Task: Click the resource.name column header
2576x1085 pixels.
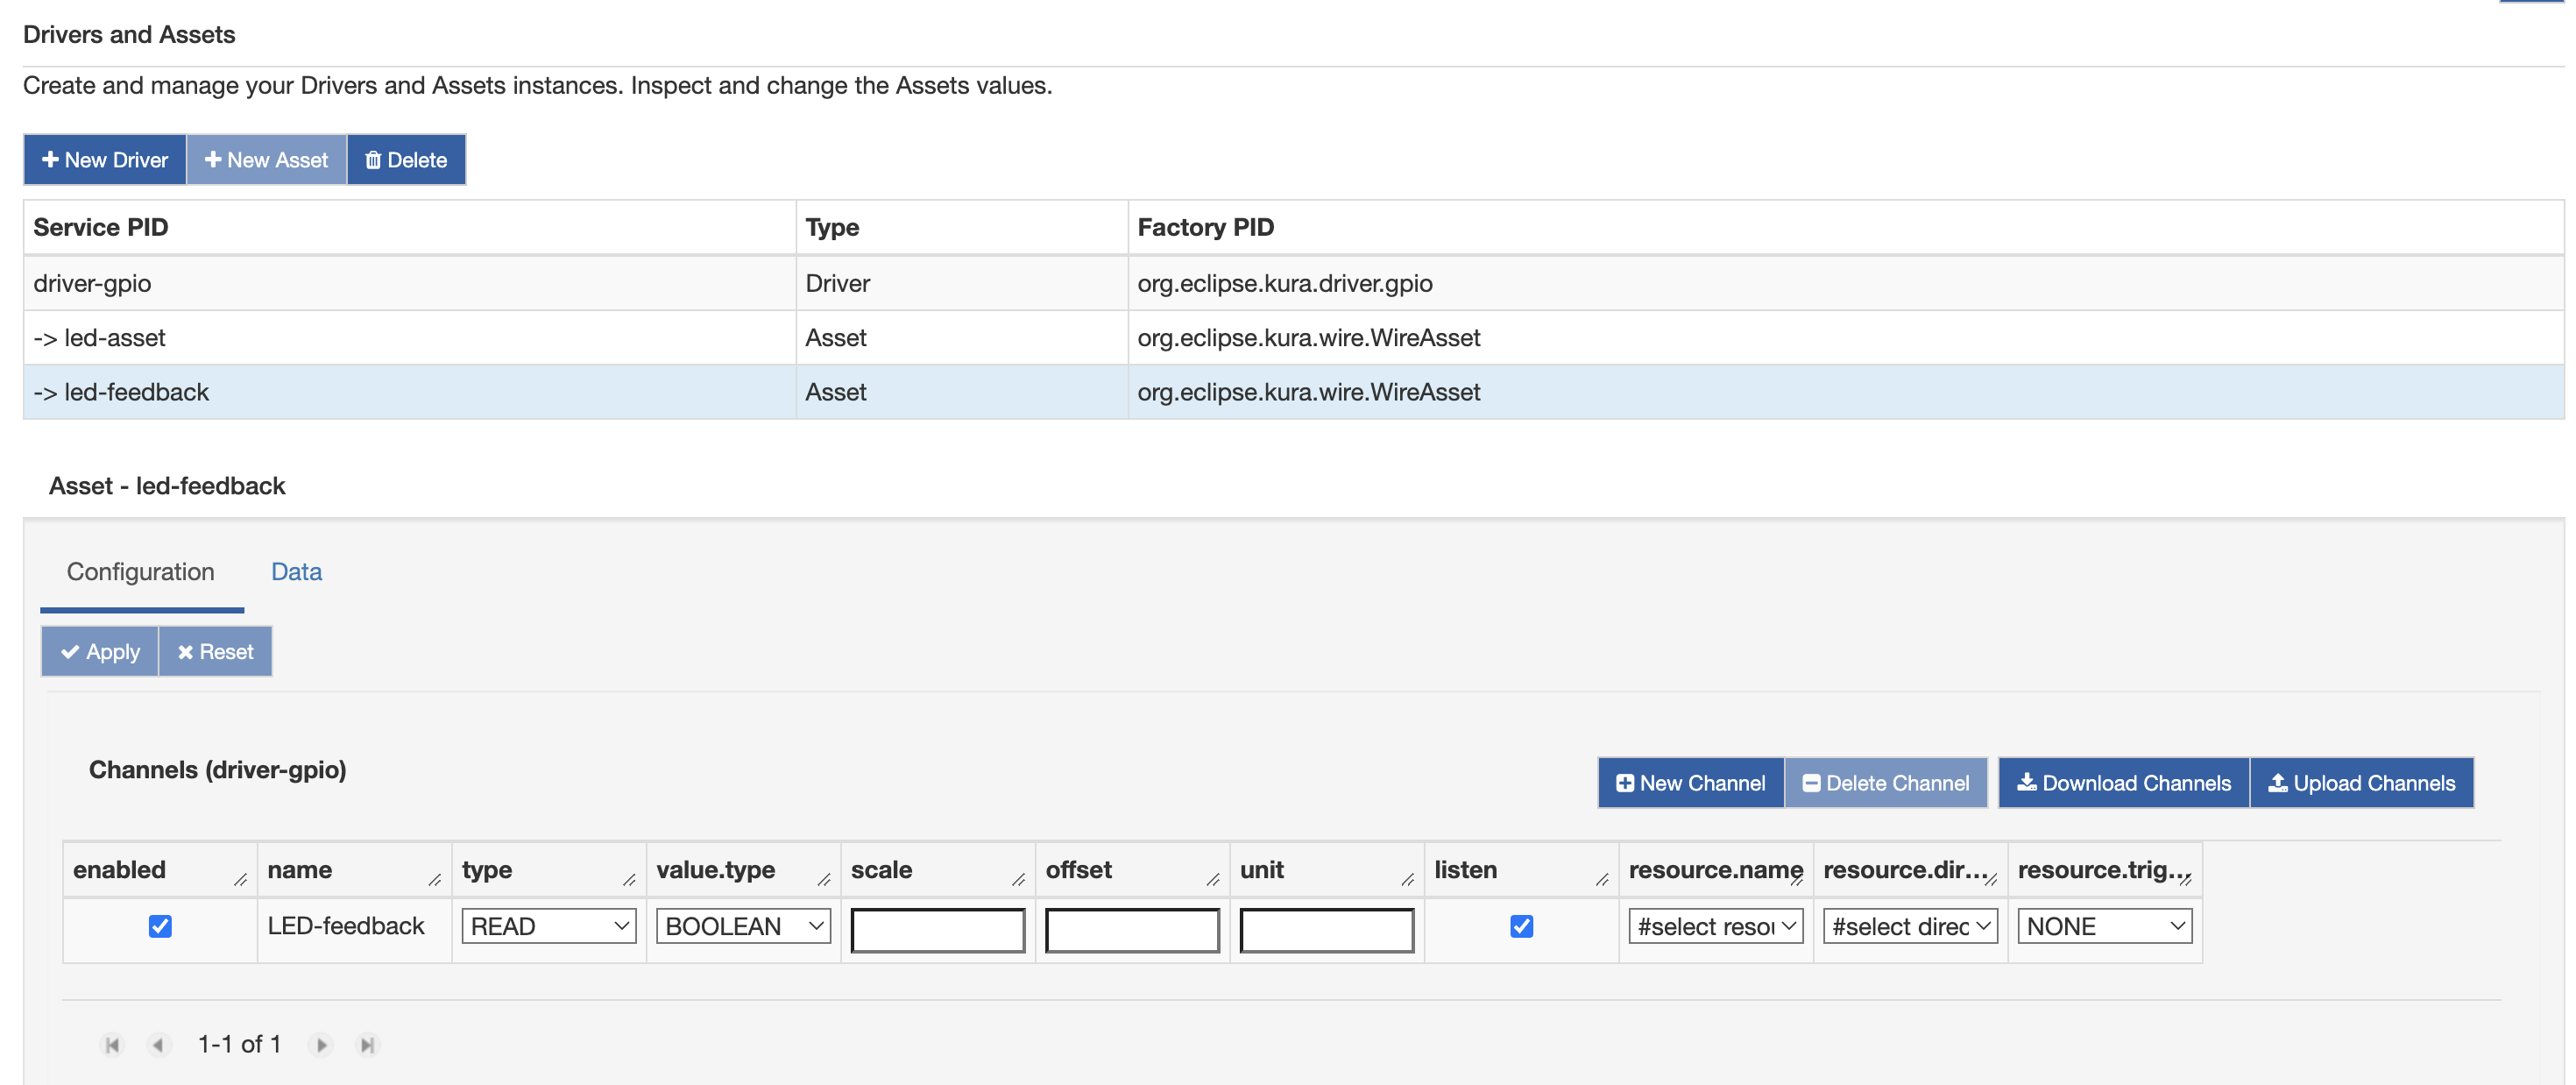Action: (1716, 870)
